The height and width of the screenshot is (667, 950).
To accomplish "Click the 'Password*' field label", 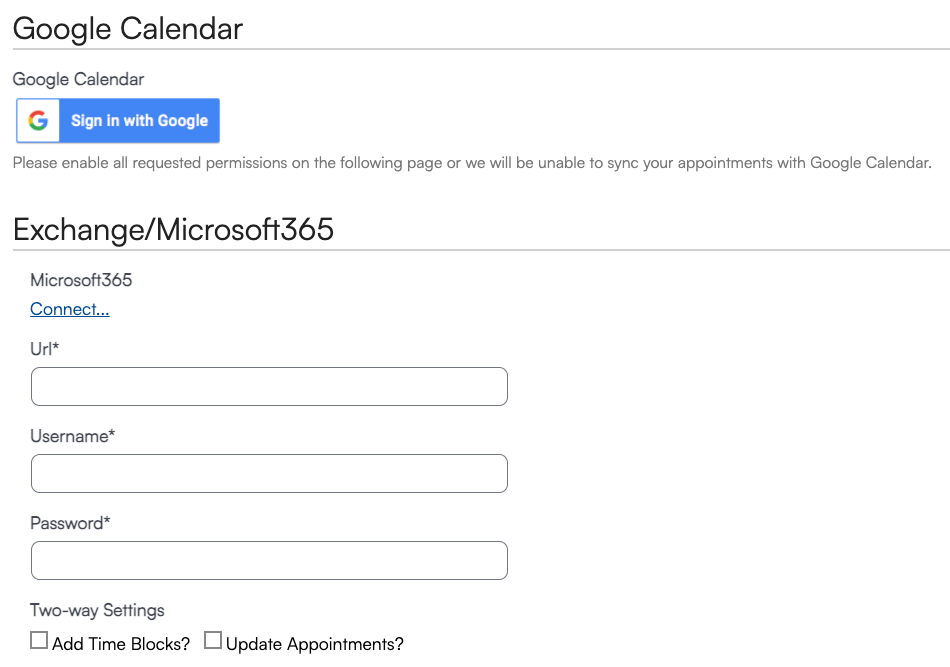I will click(70, 523).
